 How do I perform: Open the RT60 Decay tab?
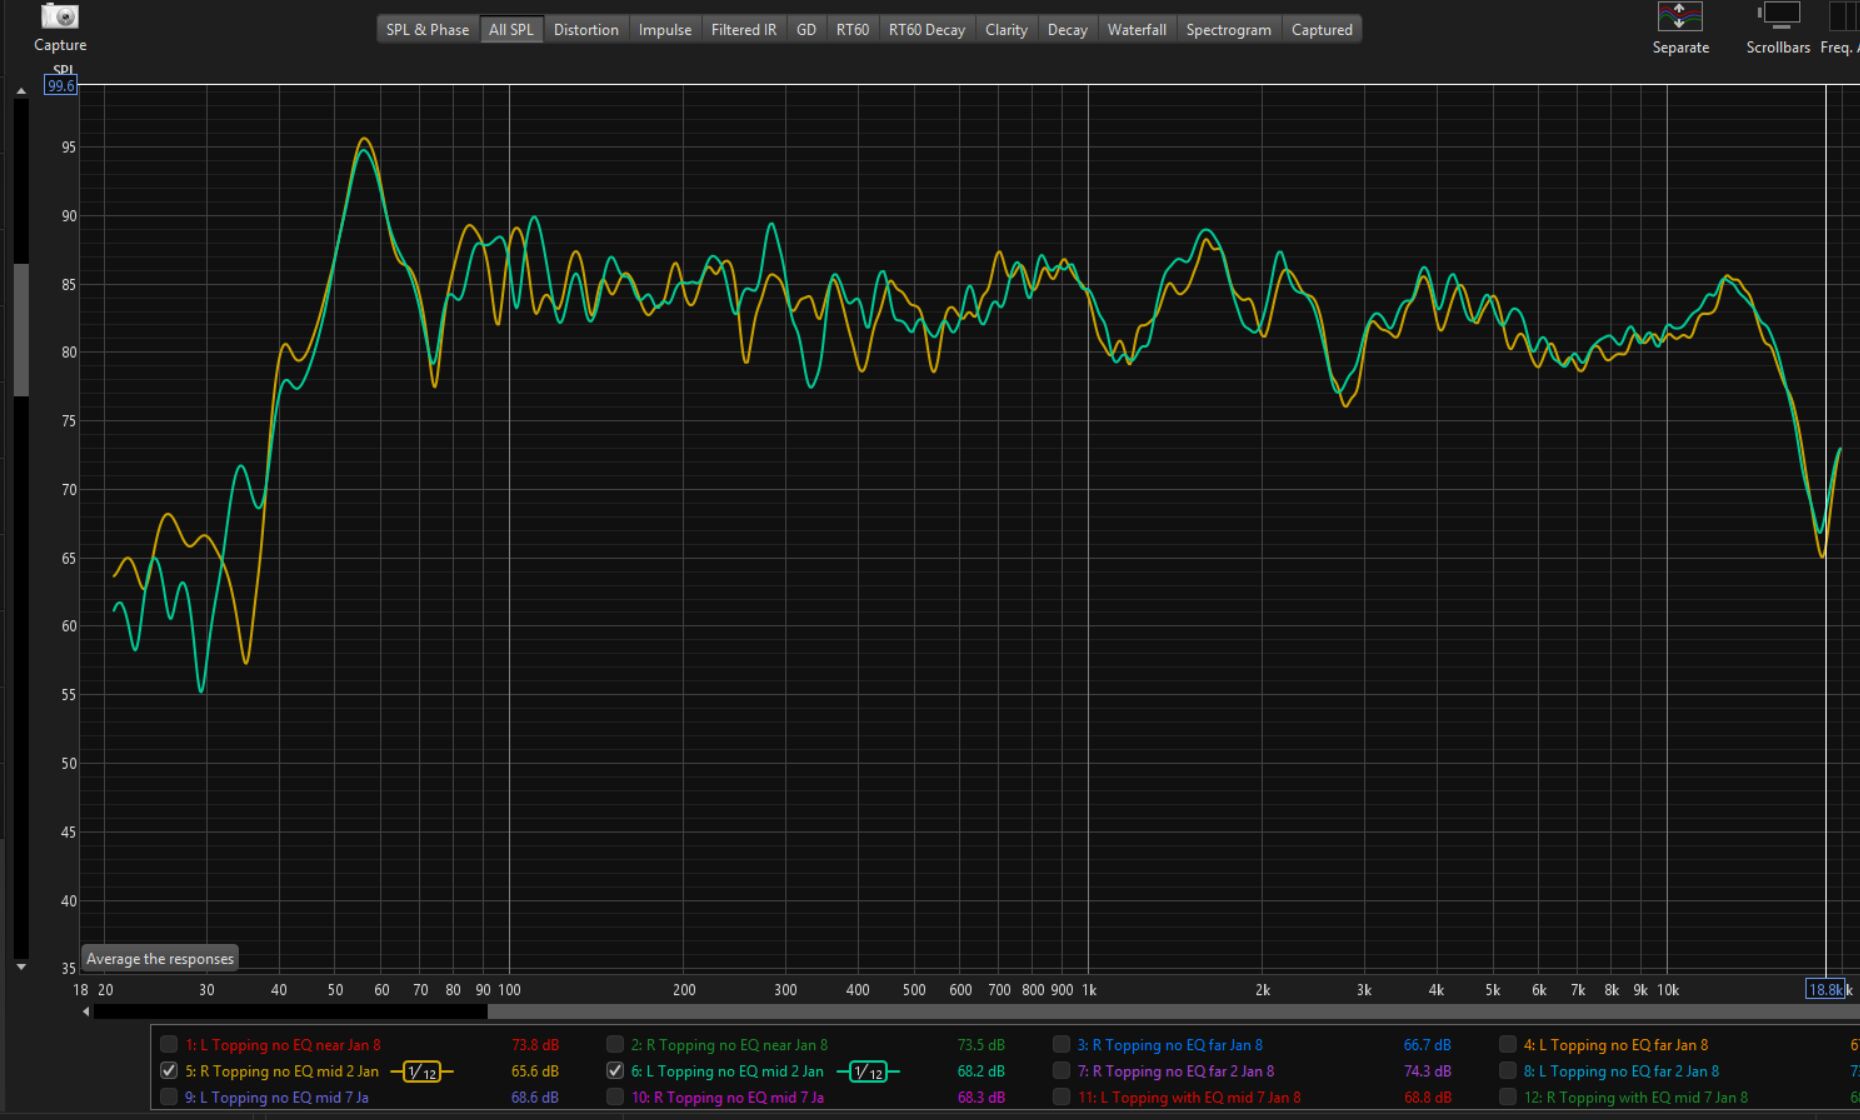click(926, 30)
